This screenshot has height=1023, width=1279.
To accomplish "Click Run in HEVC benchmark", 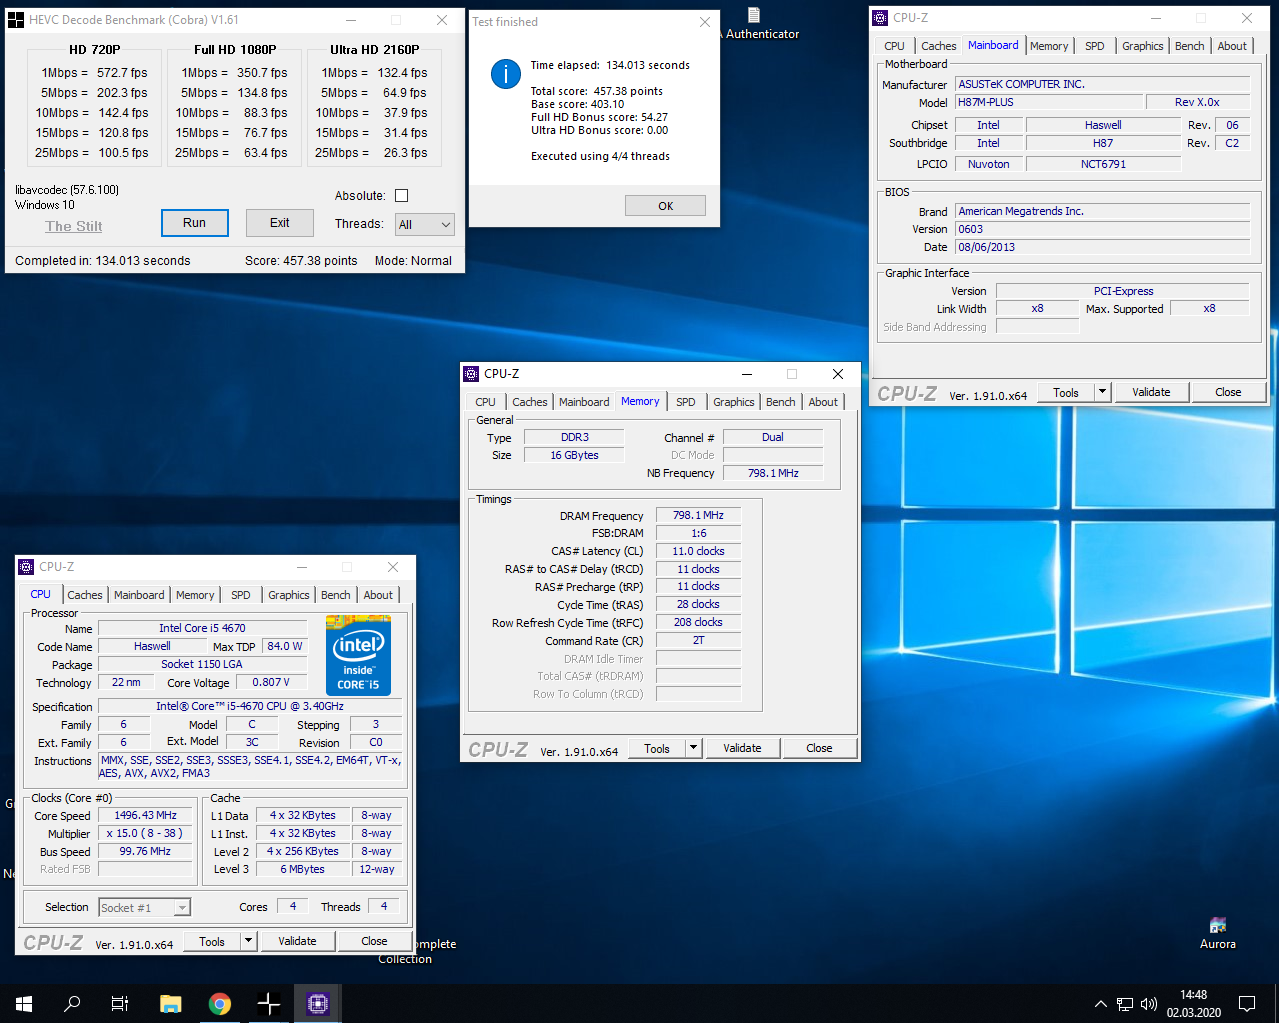I will [x=195, y=223].
